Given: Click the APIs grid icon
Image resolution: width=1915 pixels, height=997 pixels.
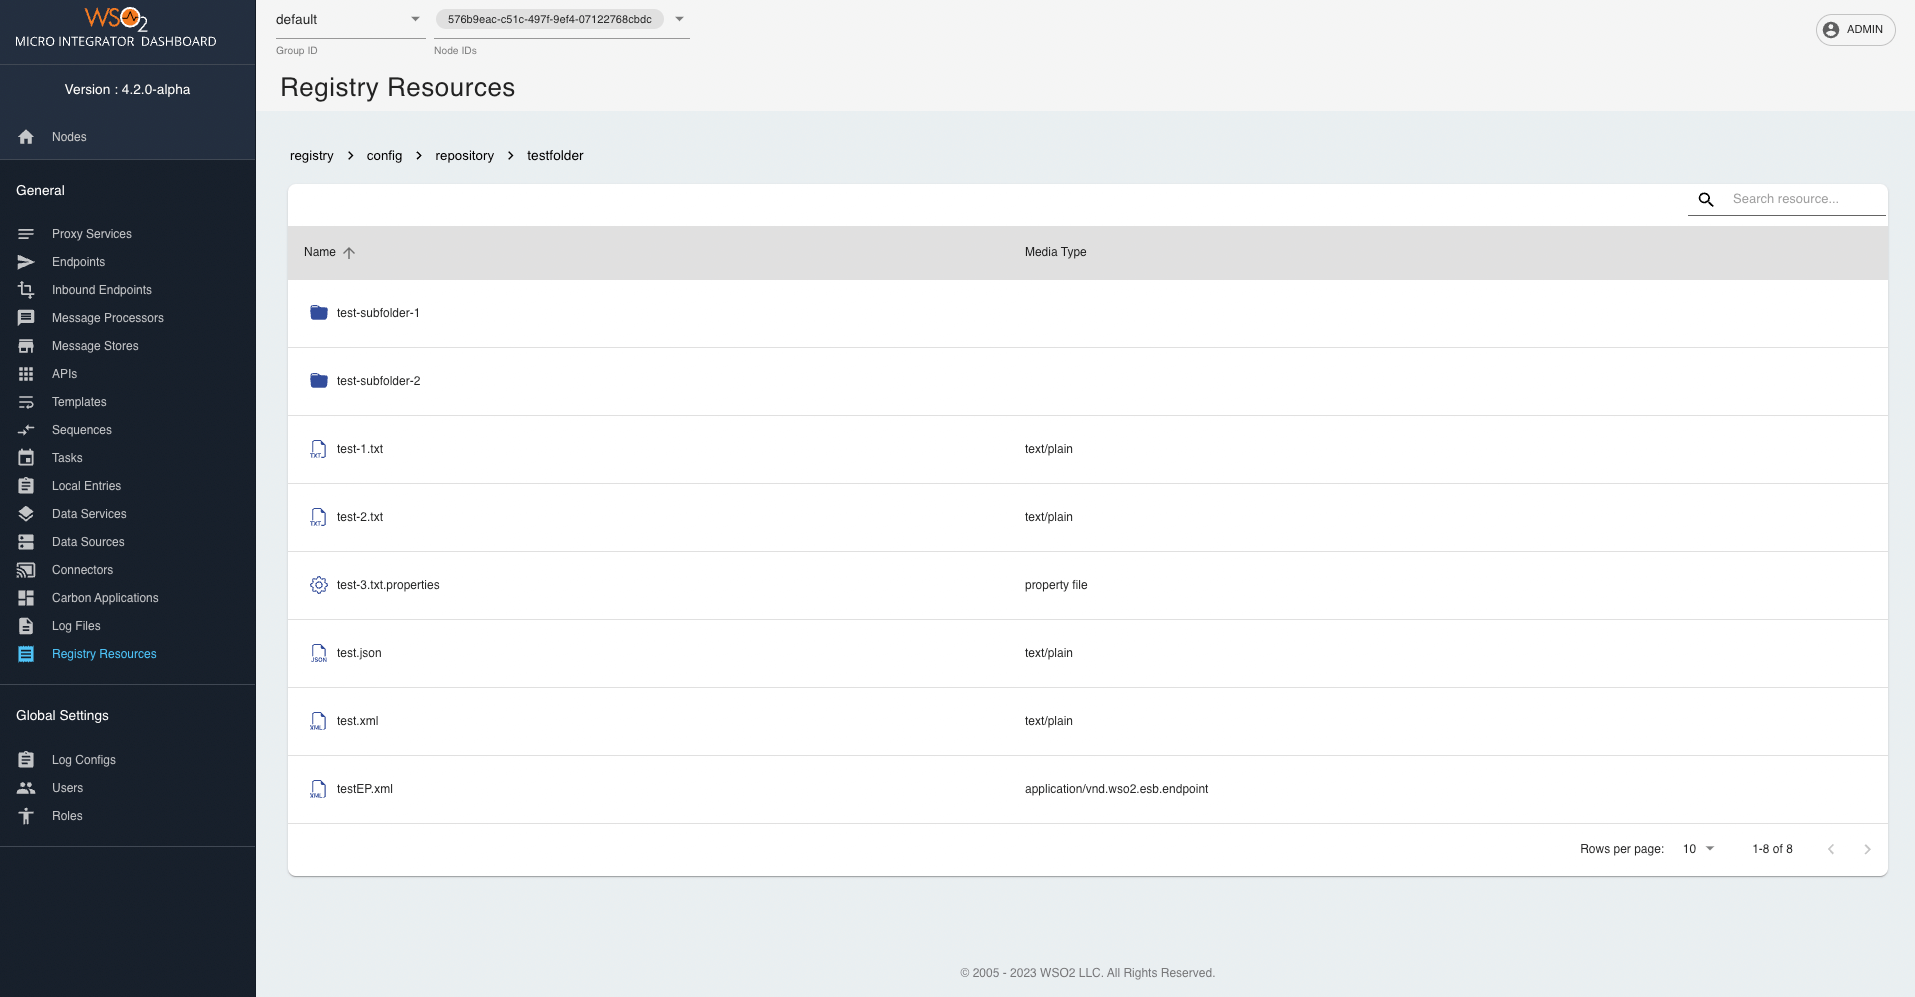Looking at the screenshot, I should (26, 374).
